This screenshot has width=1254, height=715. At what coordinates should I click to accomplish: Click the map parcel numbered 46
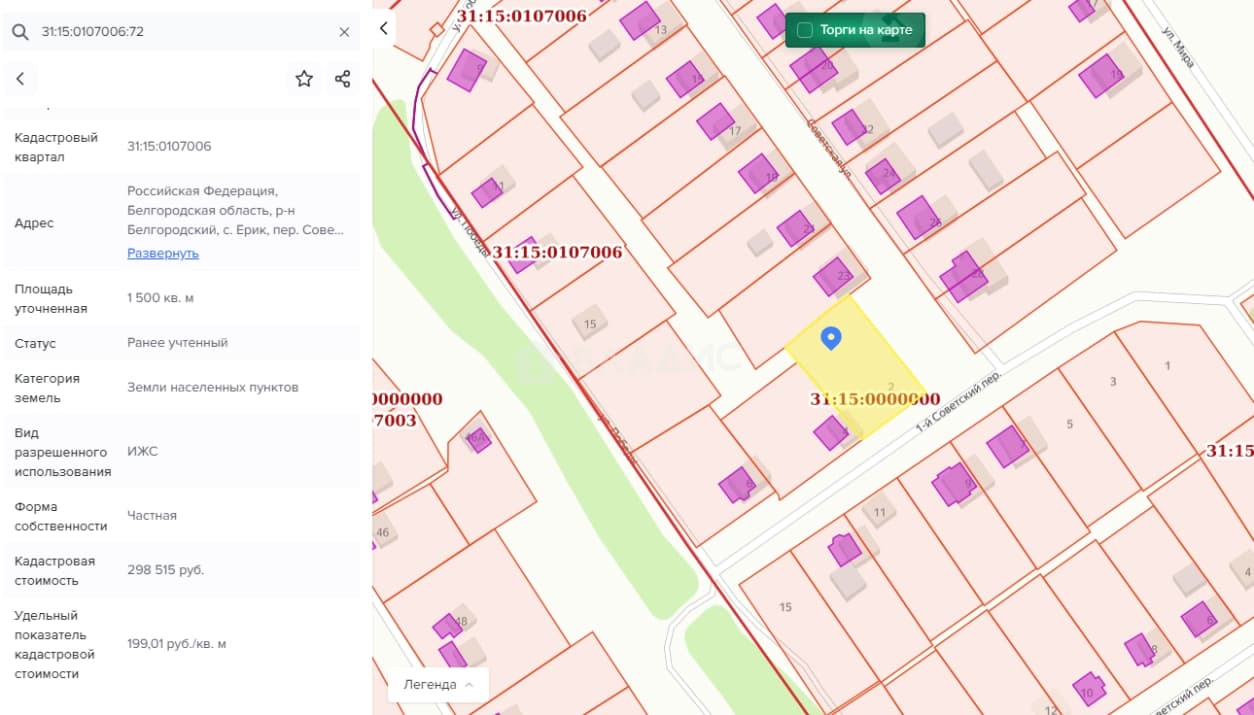(x=382, y=533)
